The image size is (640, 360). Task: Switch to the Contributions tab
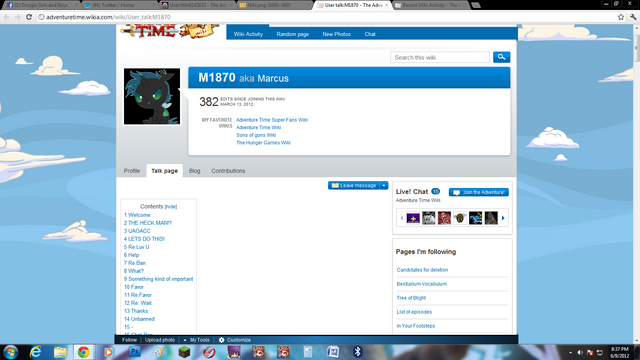point(228,171)
